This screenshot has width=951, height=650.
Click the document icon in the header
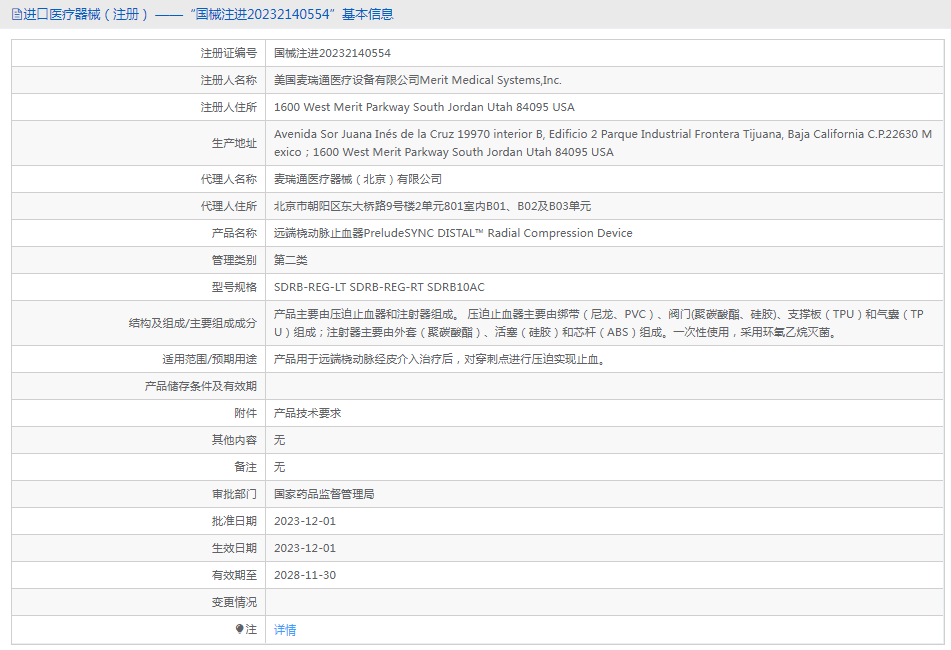coord(17,14)
